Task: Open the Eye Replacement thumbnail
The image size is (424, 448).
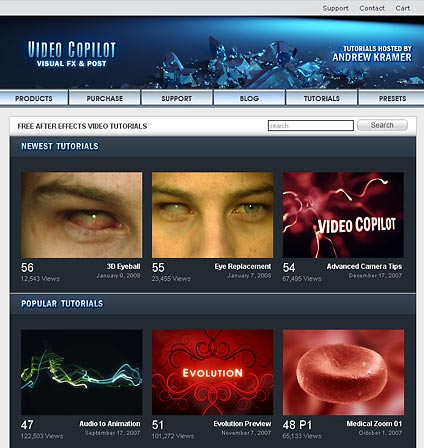Action: pos(212,215)
